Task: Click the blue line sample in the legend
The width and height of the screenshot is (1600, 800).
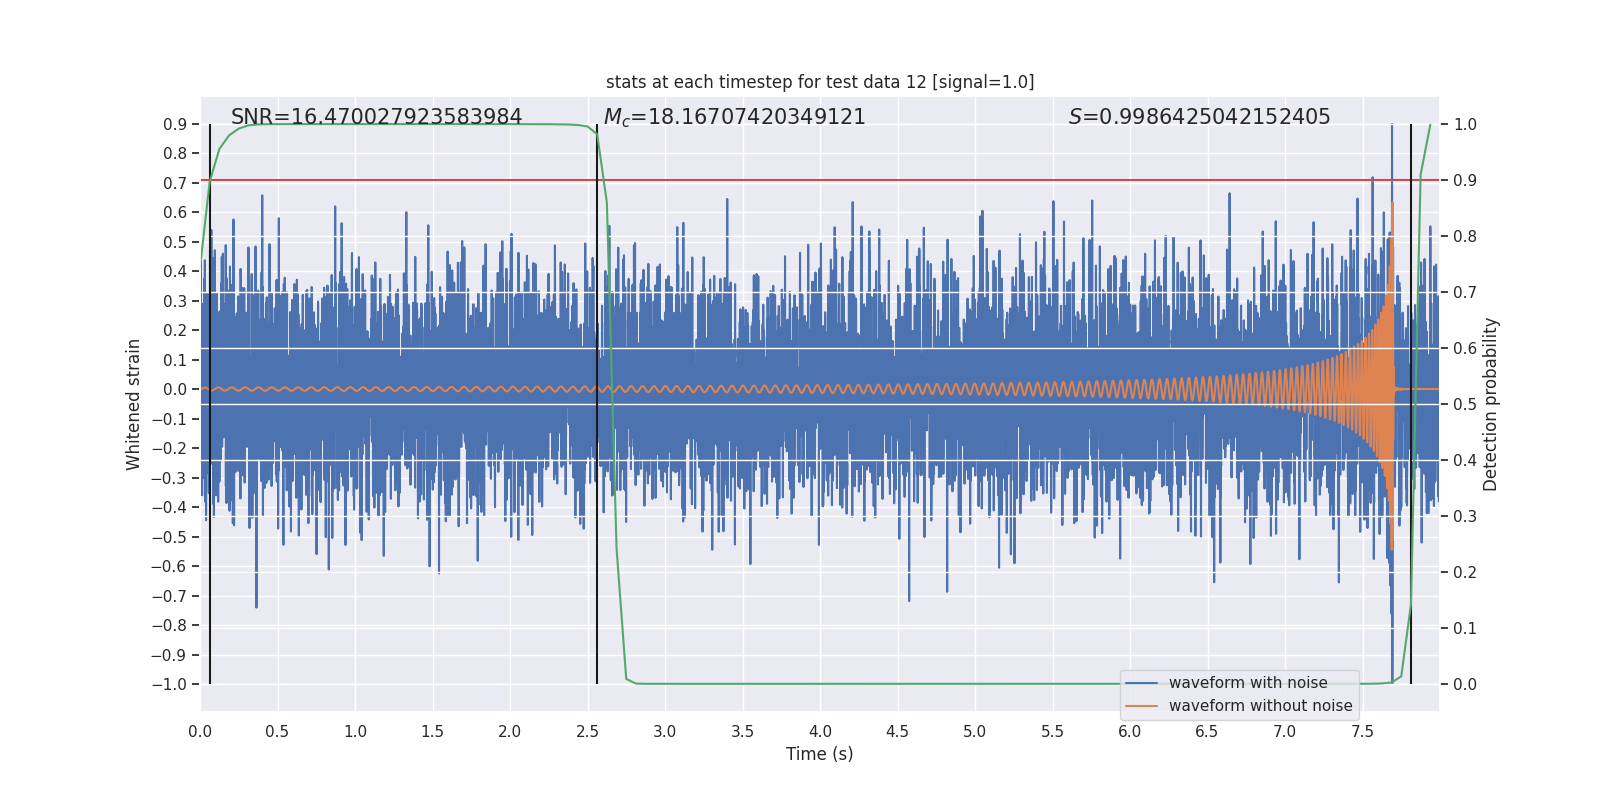Action: [x=1142, y=683]
